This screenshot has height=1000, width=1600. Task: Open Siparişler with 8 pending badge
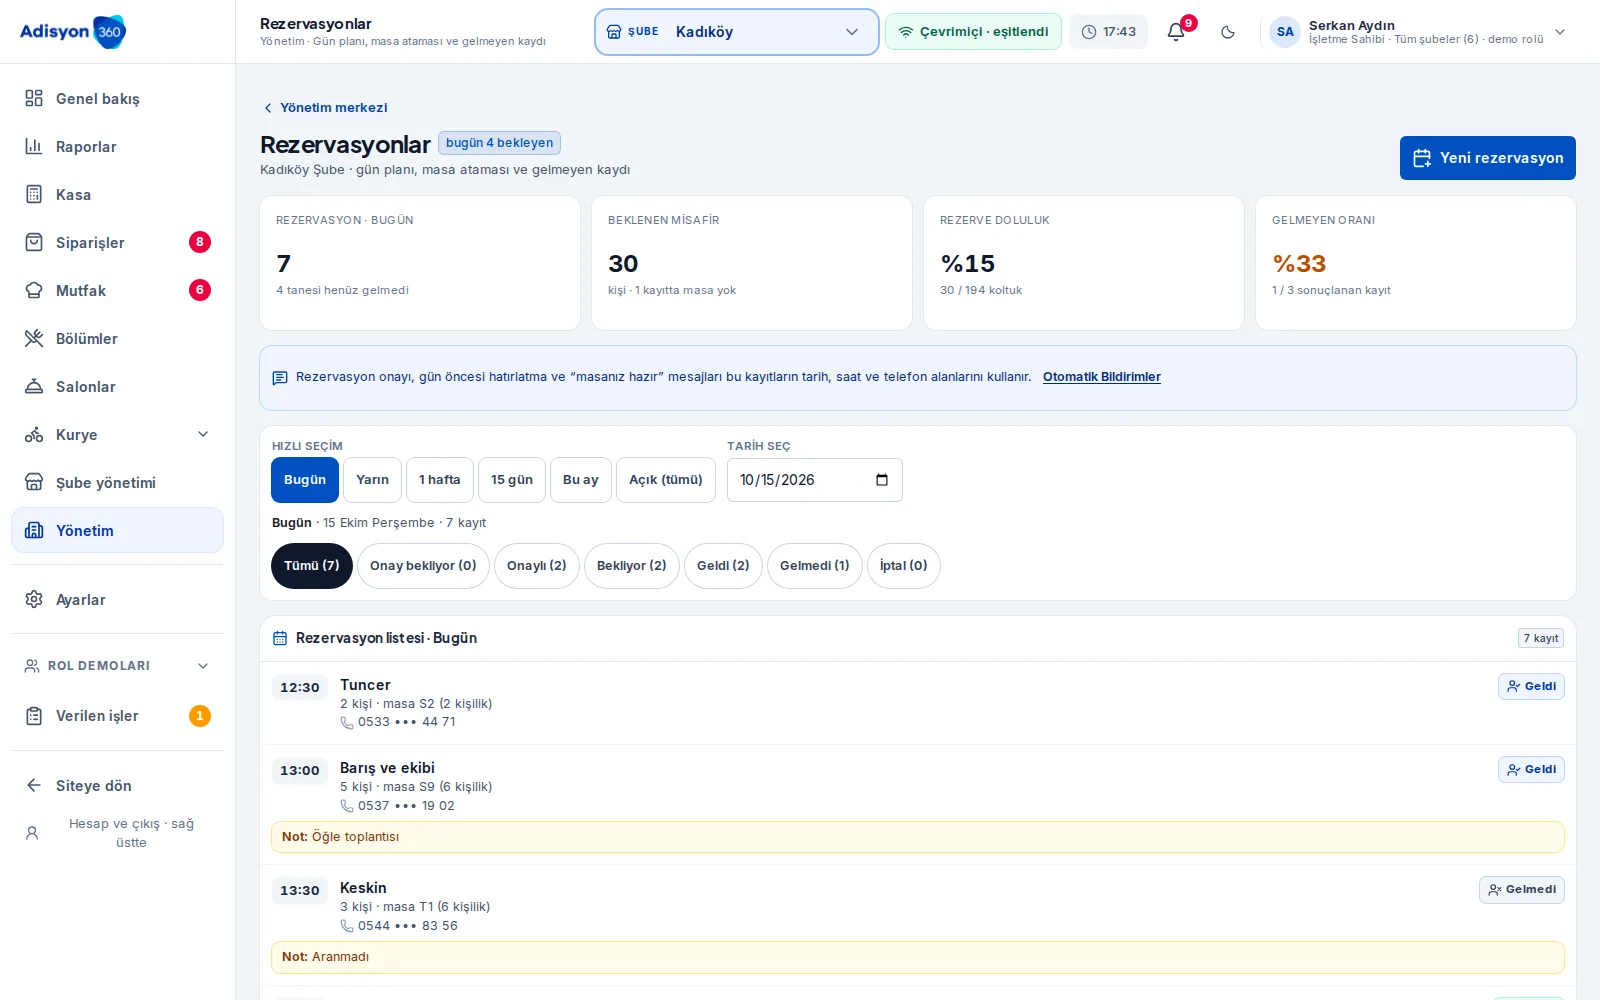pyautogui.click(x=117, y=242)
